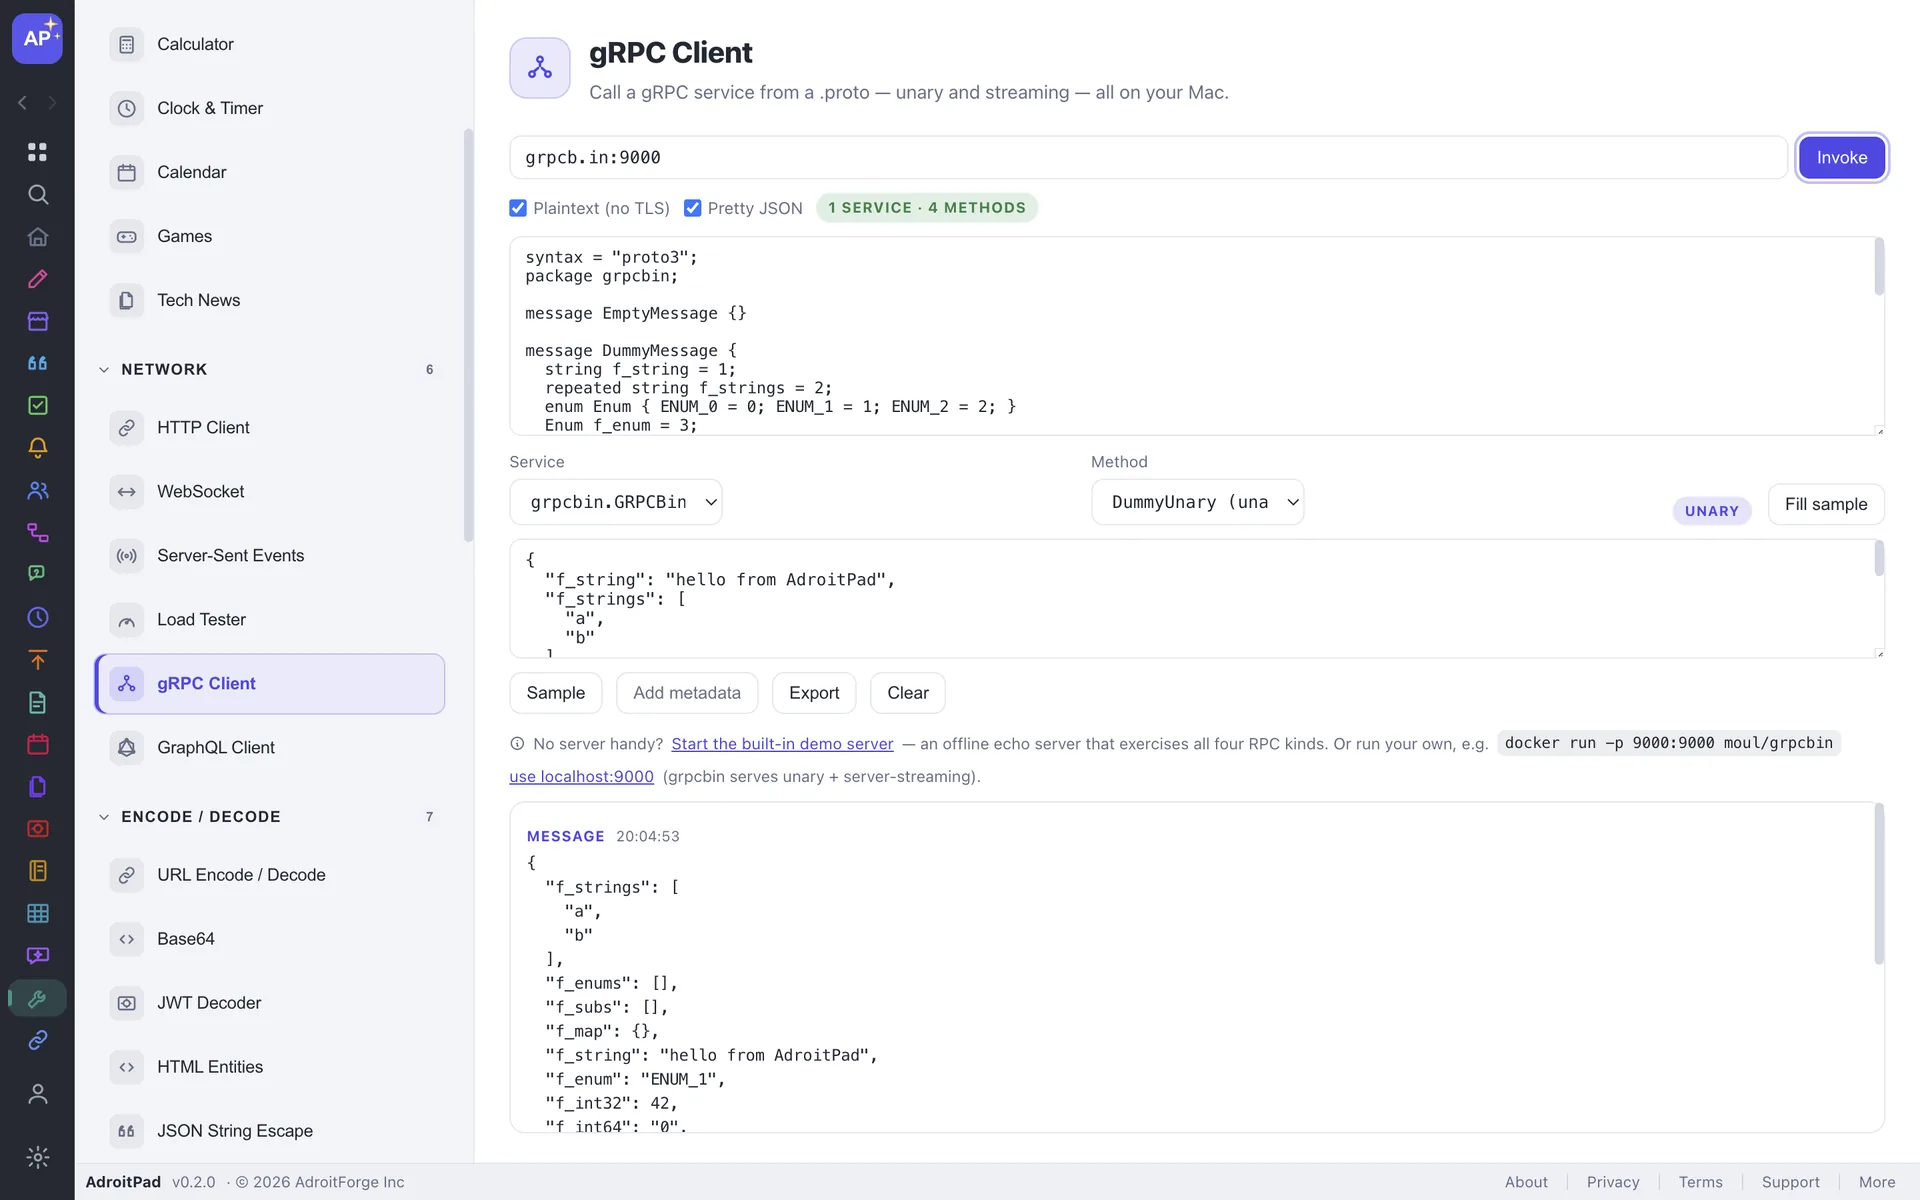Click the Clear button
The width and height of the screenshot is (1920, 1200).
(908, 693)
